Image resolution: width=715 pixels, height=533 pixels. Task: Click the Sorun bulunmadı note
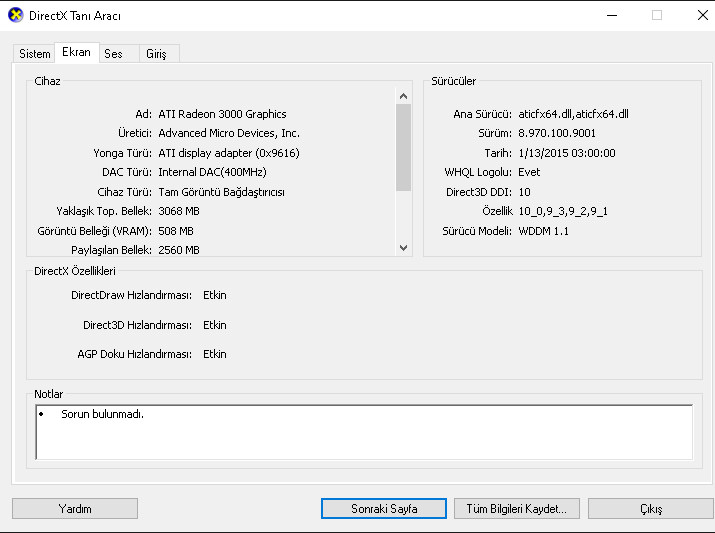[102, 414]
